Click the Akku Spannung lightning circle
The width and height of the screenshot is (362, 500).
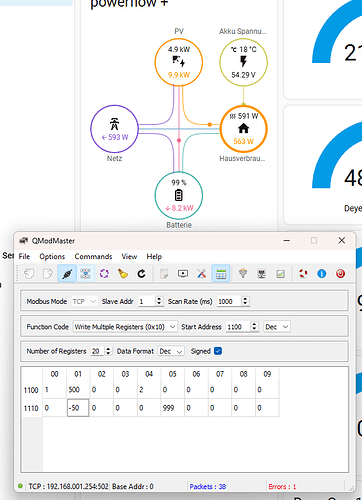(x=243, y=62)
